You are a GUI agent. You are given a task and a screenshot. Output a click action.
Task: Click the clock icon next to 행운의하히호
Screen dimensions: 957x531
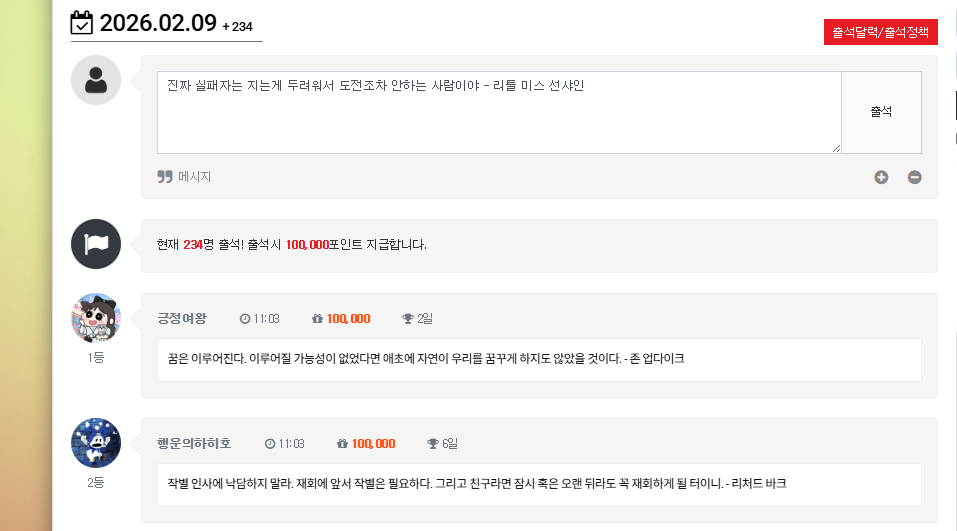click(x=270, y=444)
